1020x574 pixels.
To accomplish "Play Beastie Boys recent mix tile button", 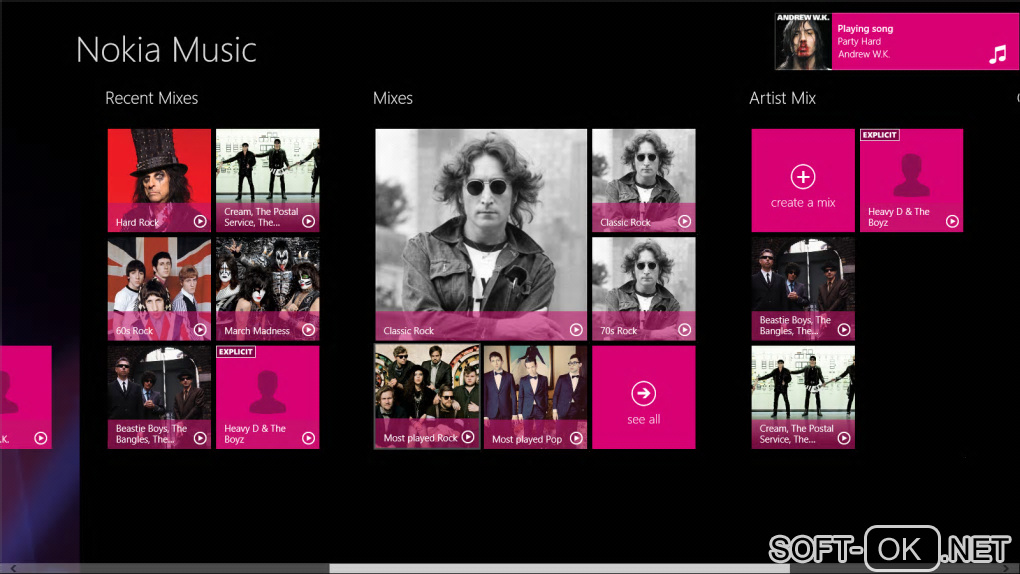I will [x=200, y=438].
